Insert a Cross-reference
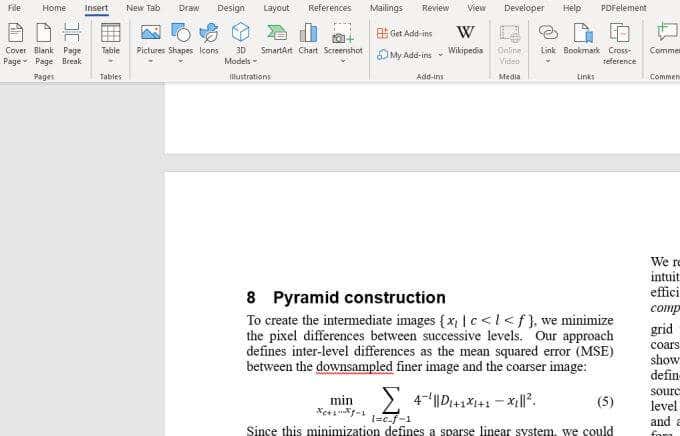Image resolution: width=680 pixels, height=436 pixels. pyautogui.click(x=619, y=43)
